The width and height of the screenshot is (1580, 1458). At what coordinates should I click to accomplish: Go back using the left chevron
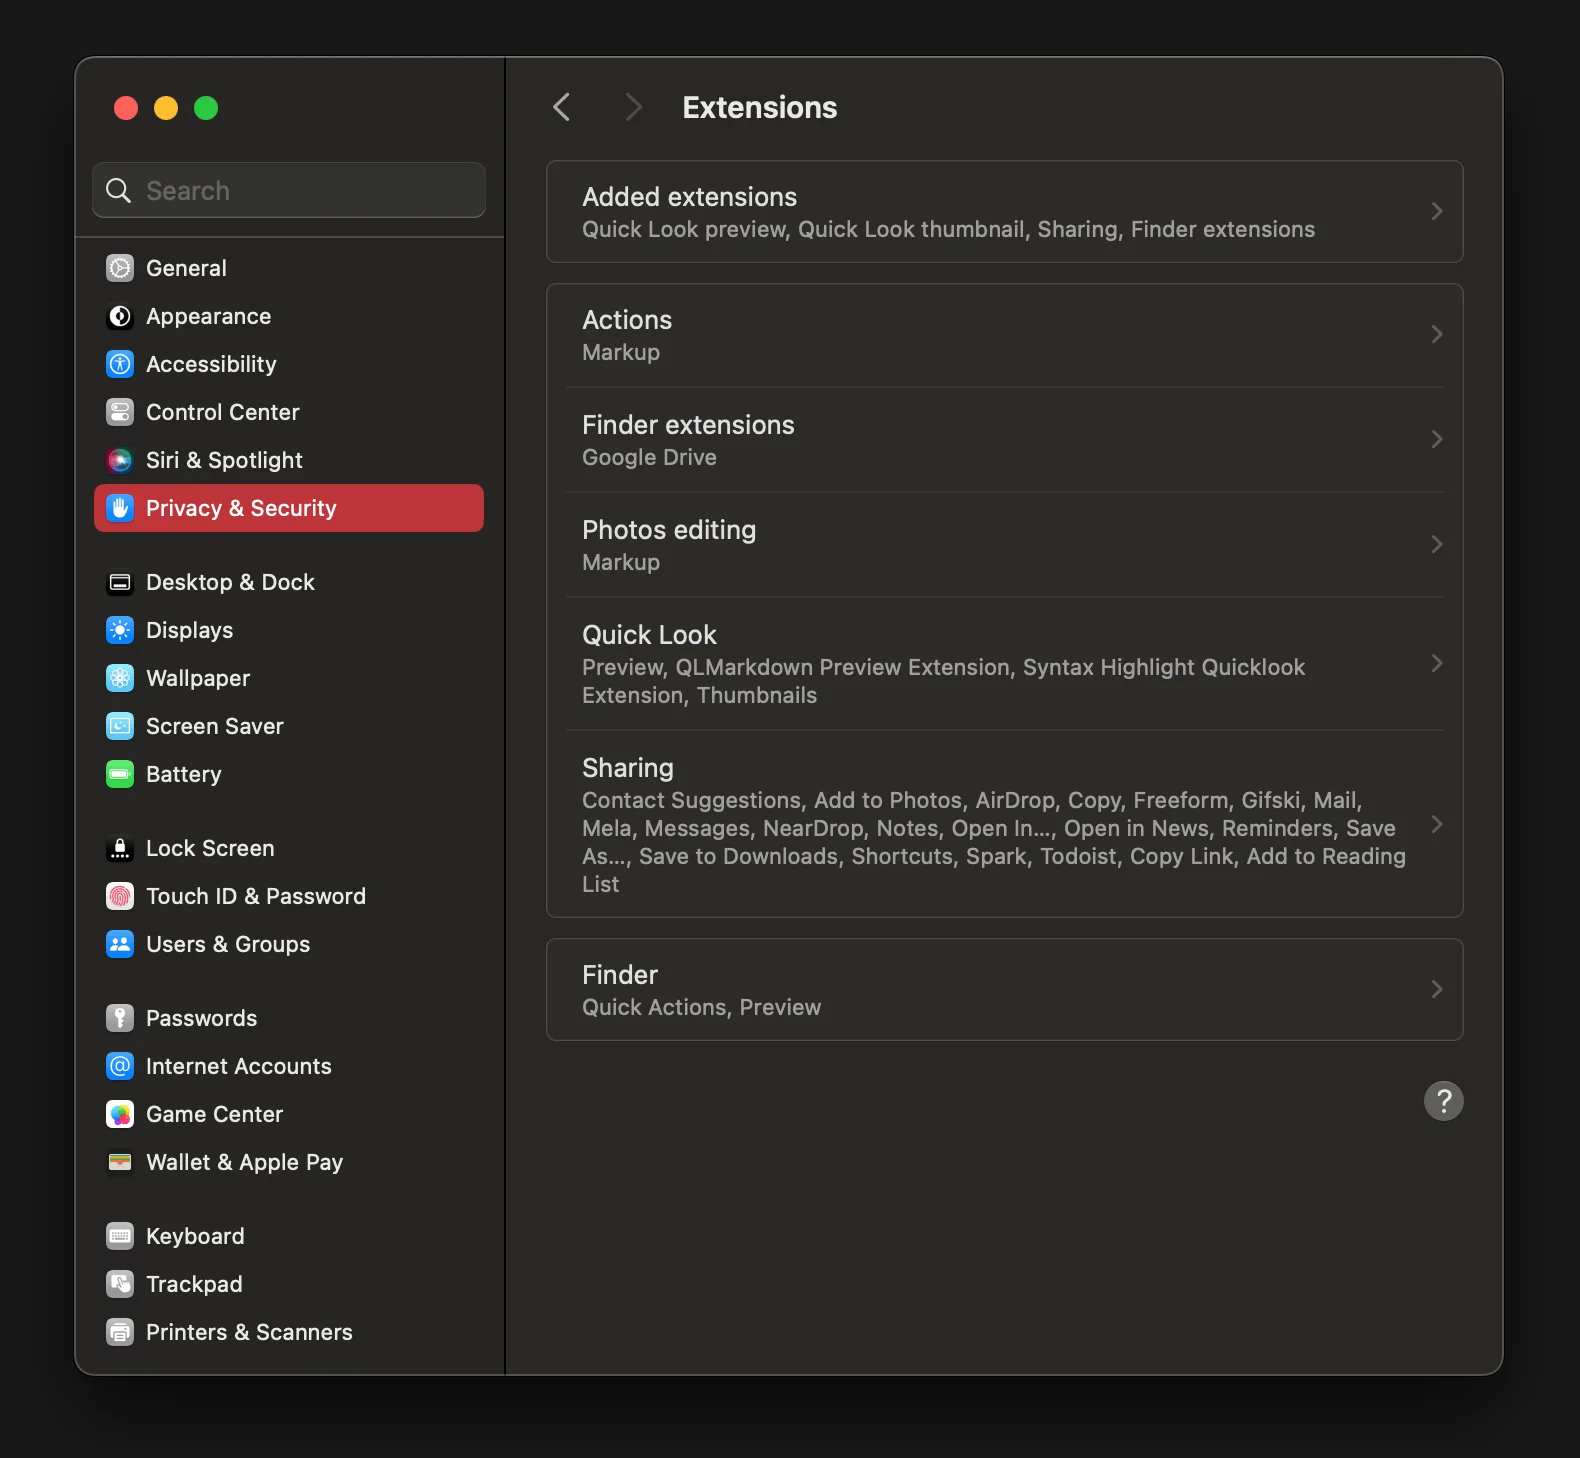[x=562, y=107]
